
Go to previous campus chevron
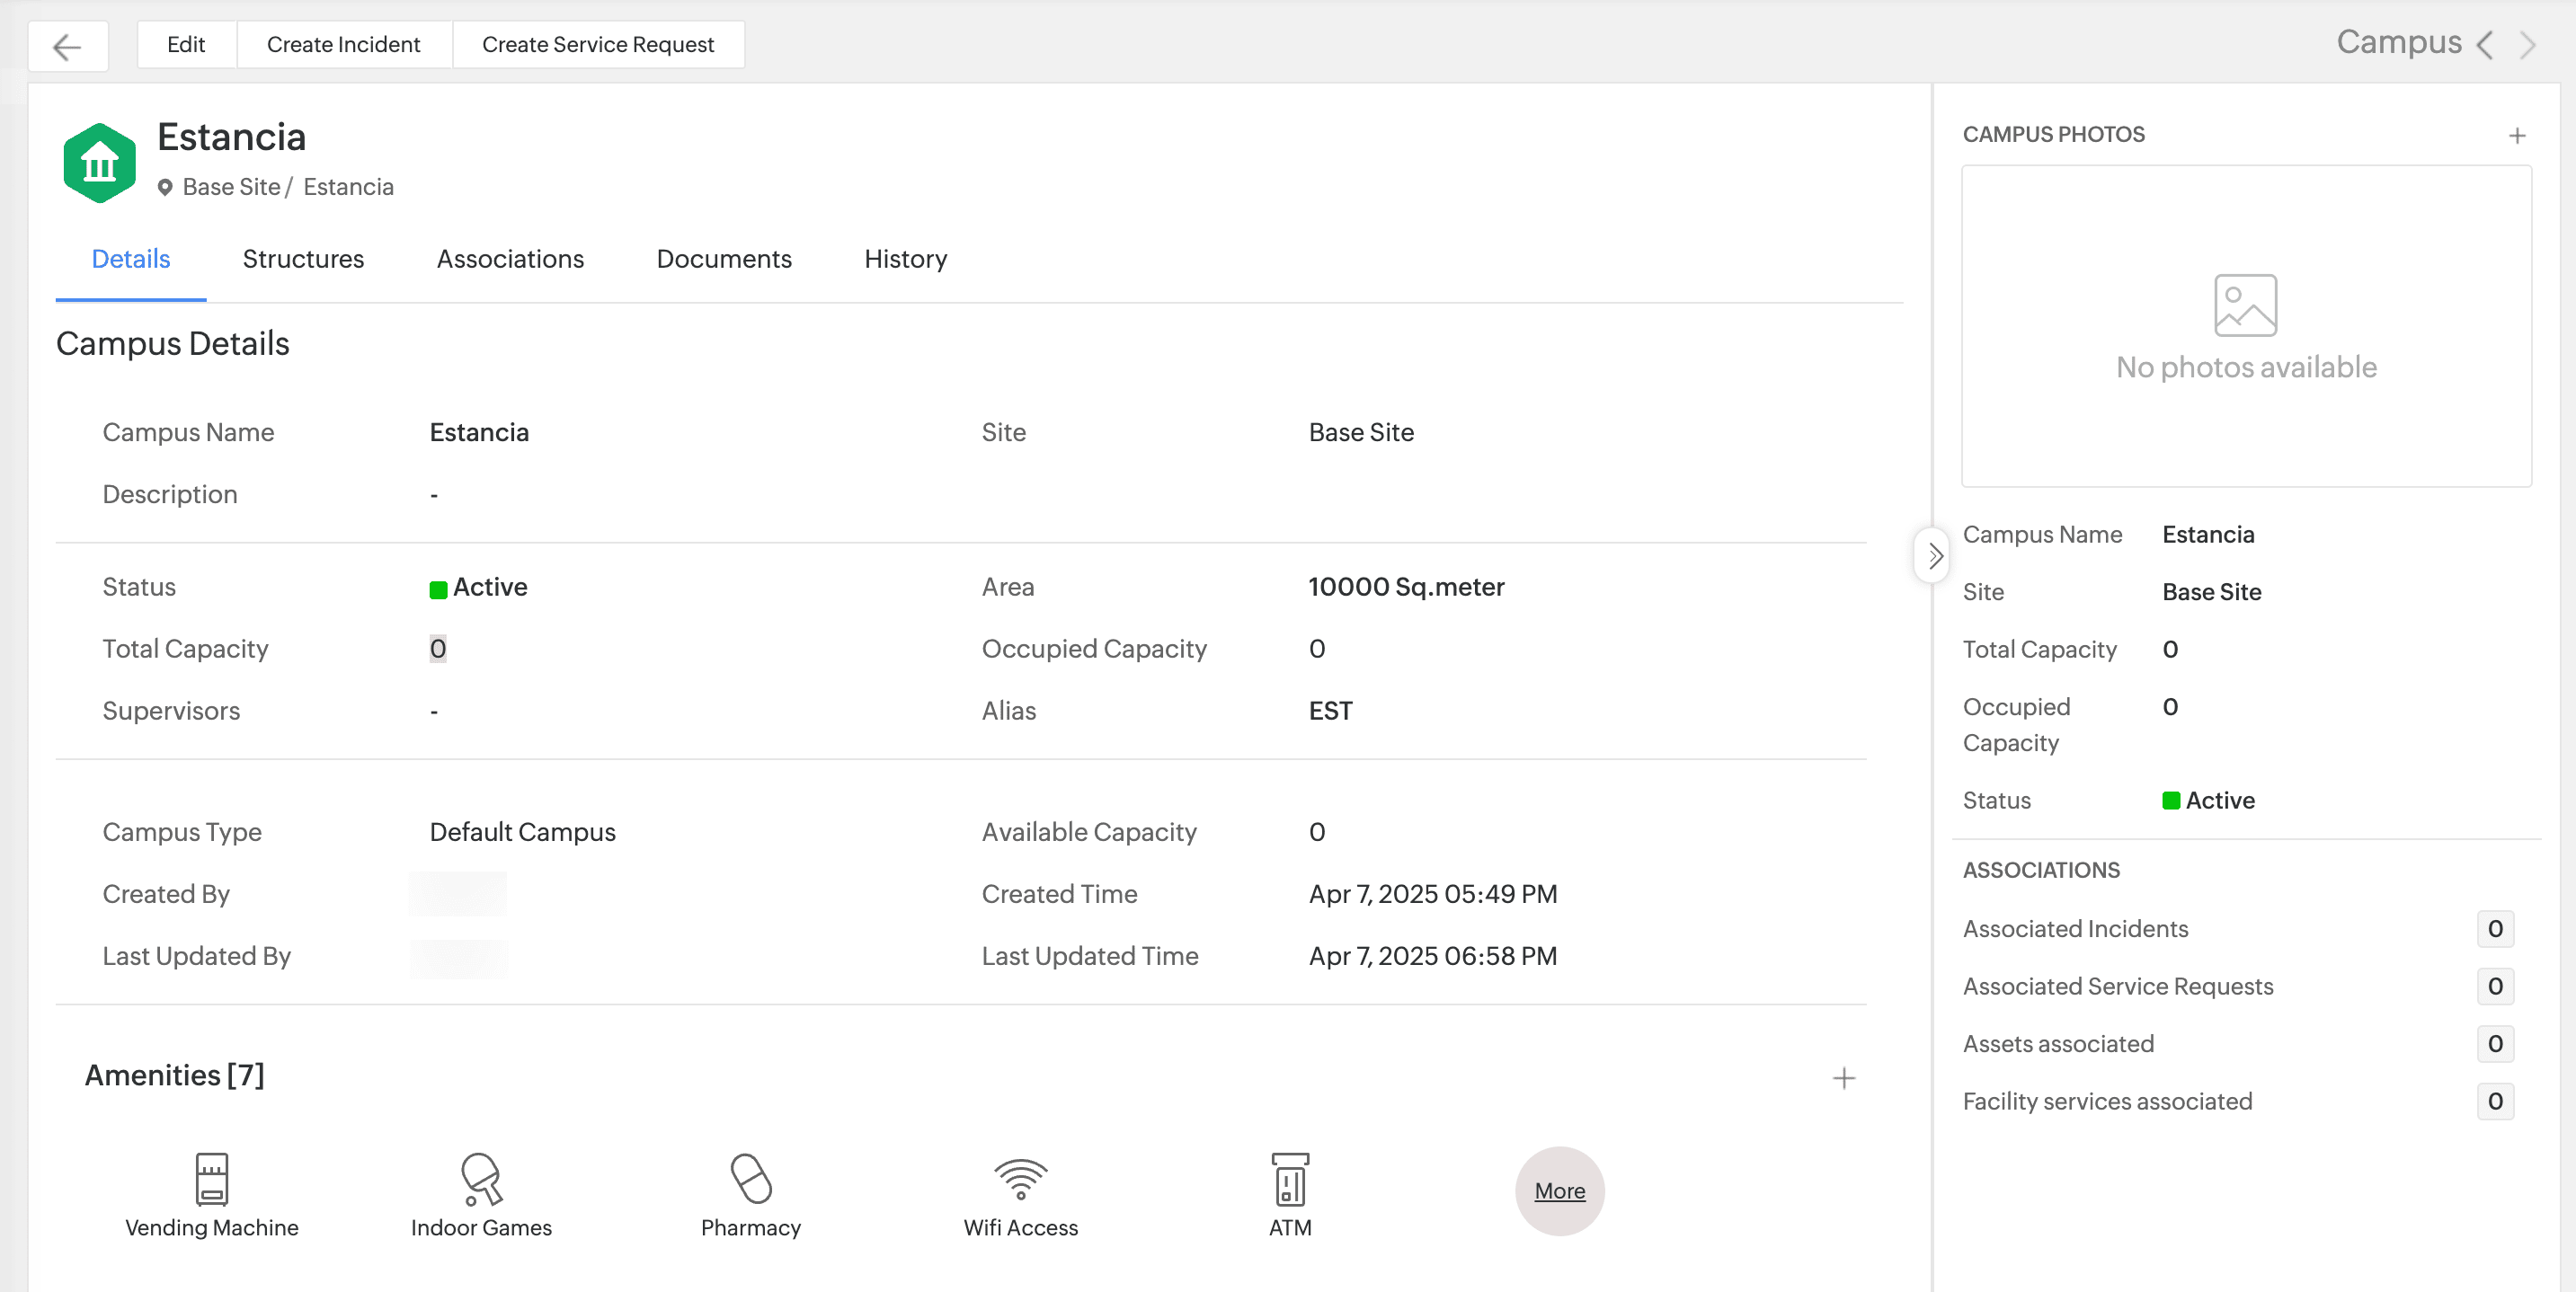2486,45
